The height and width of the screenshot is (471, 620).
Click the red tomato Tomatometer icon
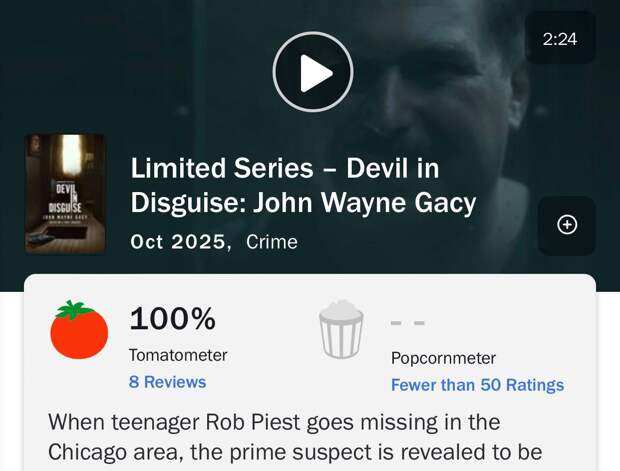(79, 330)
